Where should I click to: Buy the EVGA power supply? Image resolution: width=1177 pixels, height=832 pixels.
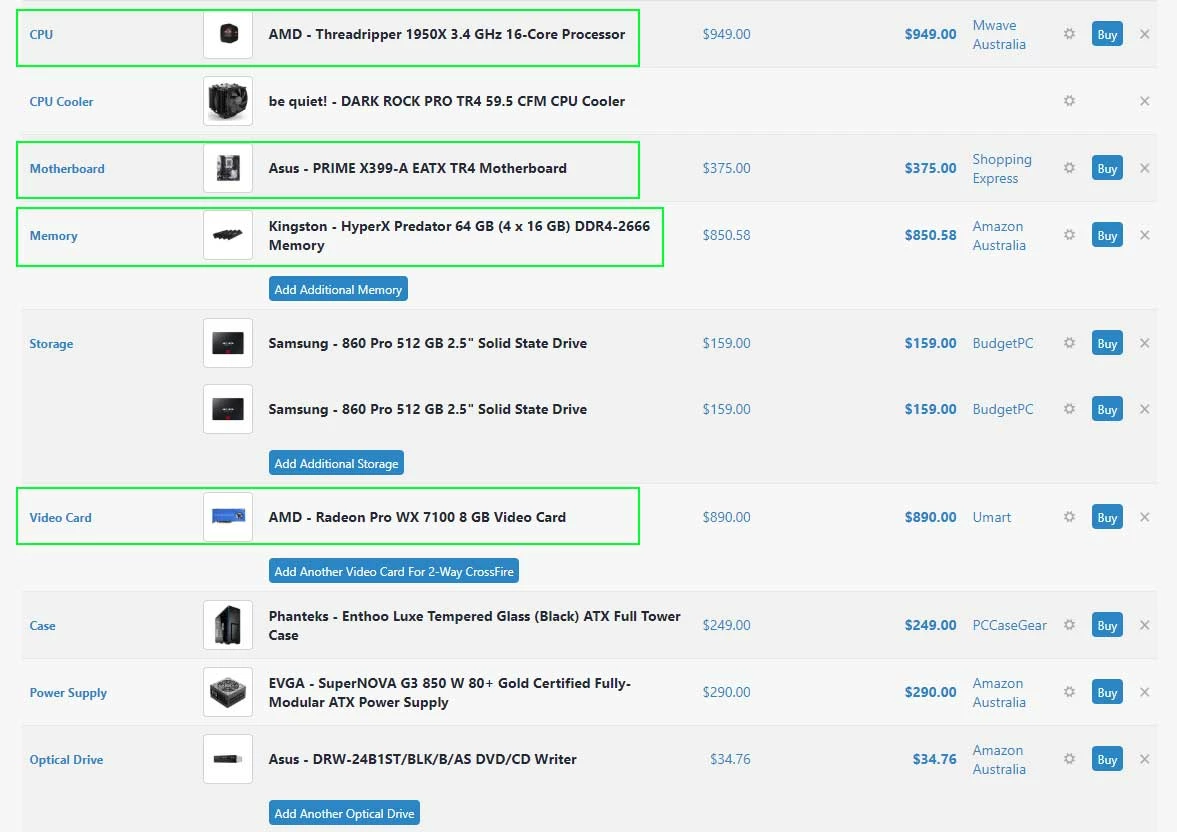1107,692
